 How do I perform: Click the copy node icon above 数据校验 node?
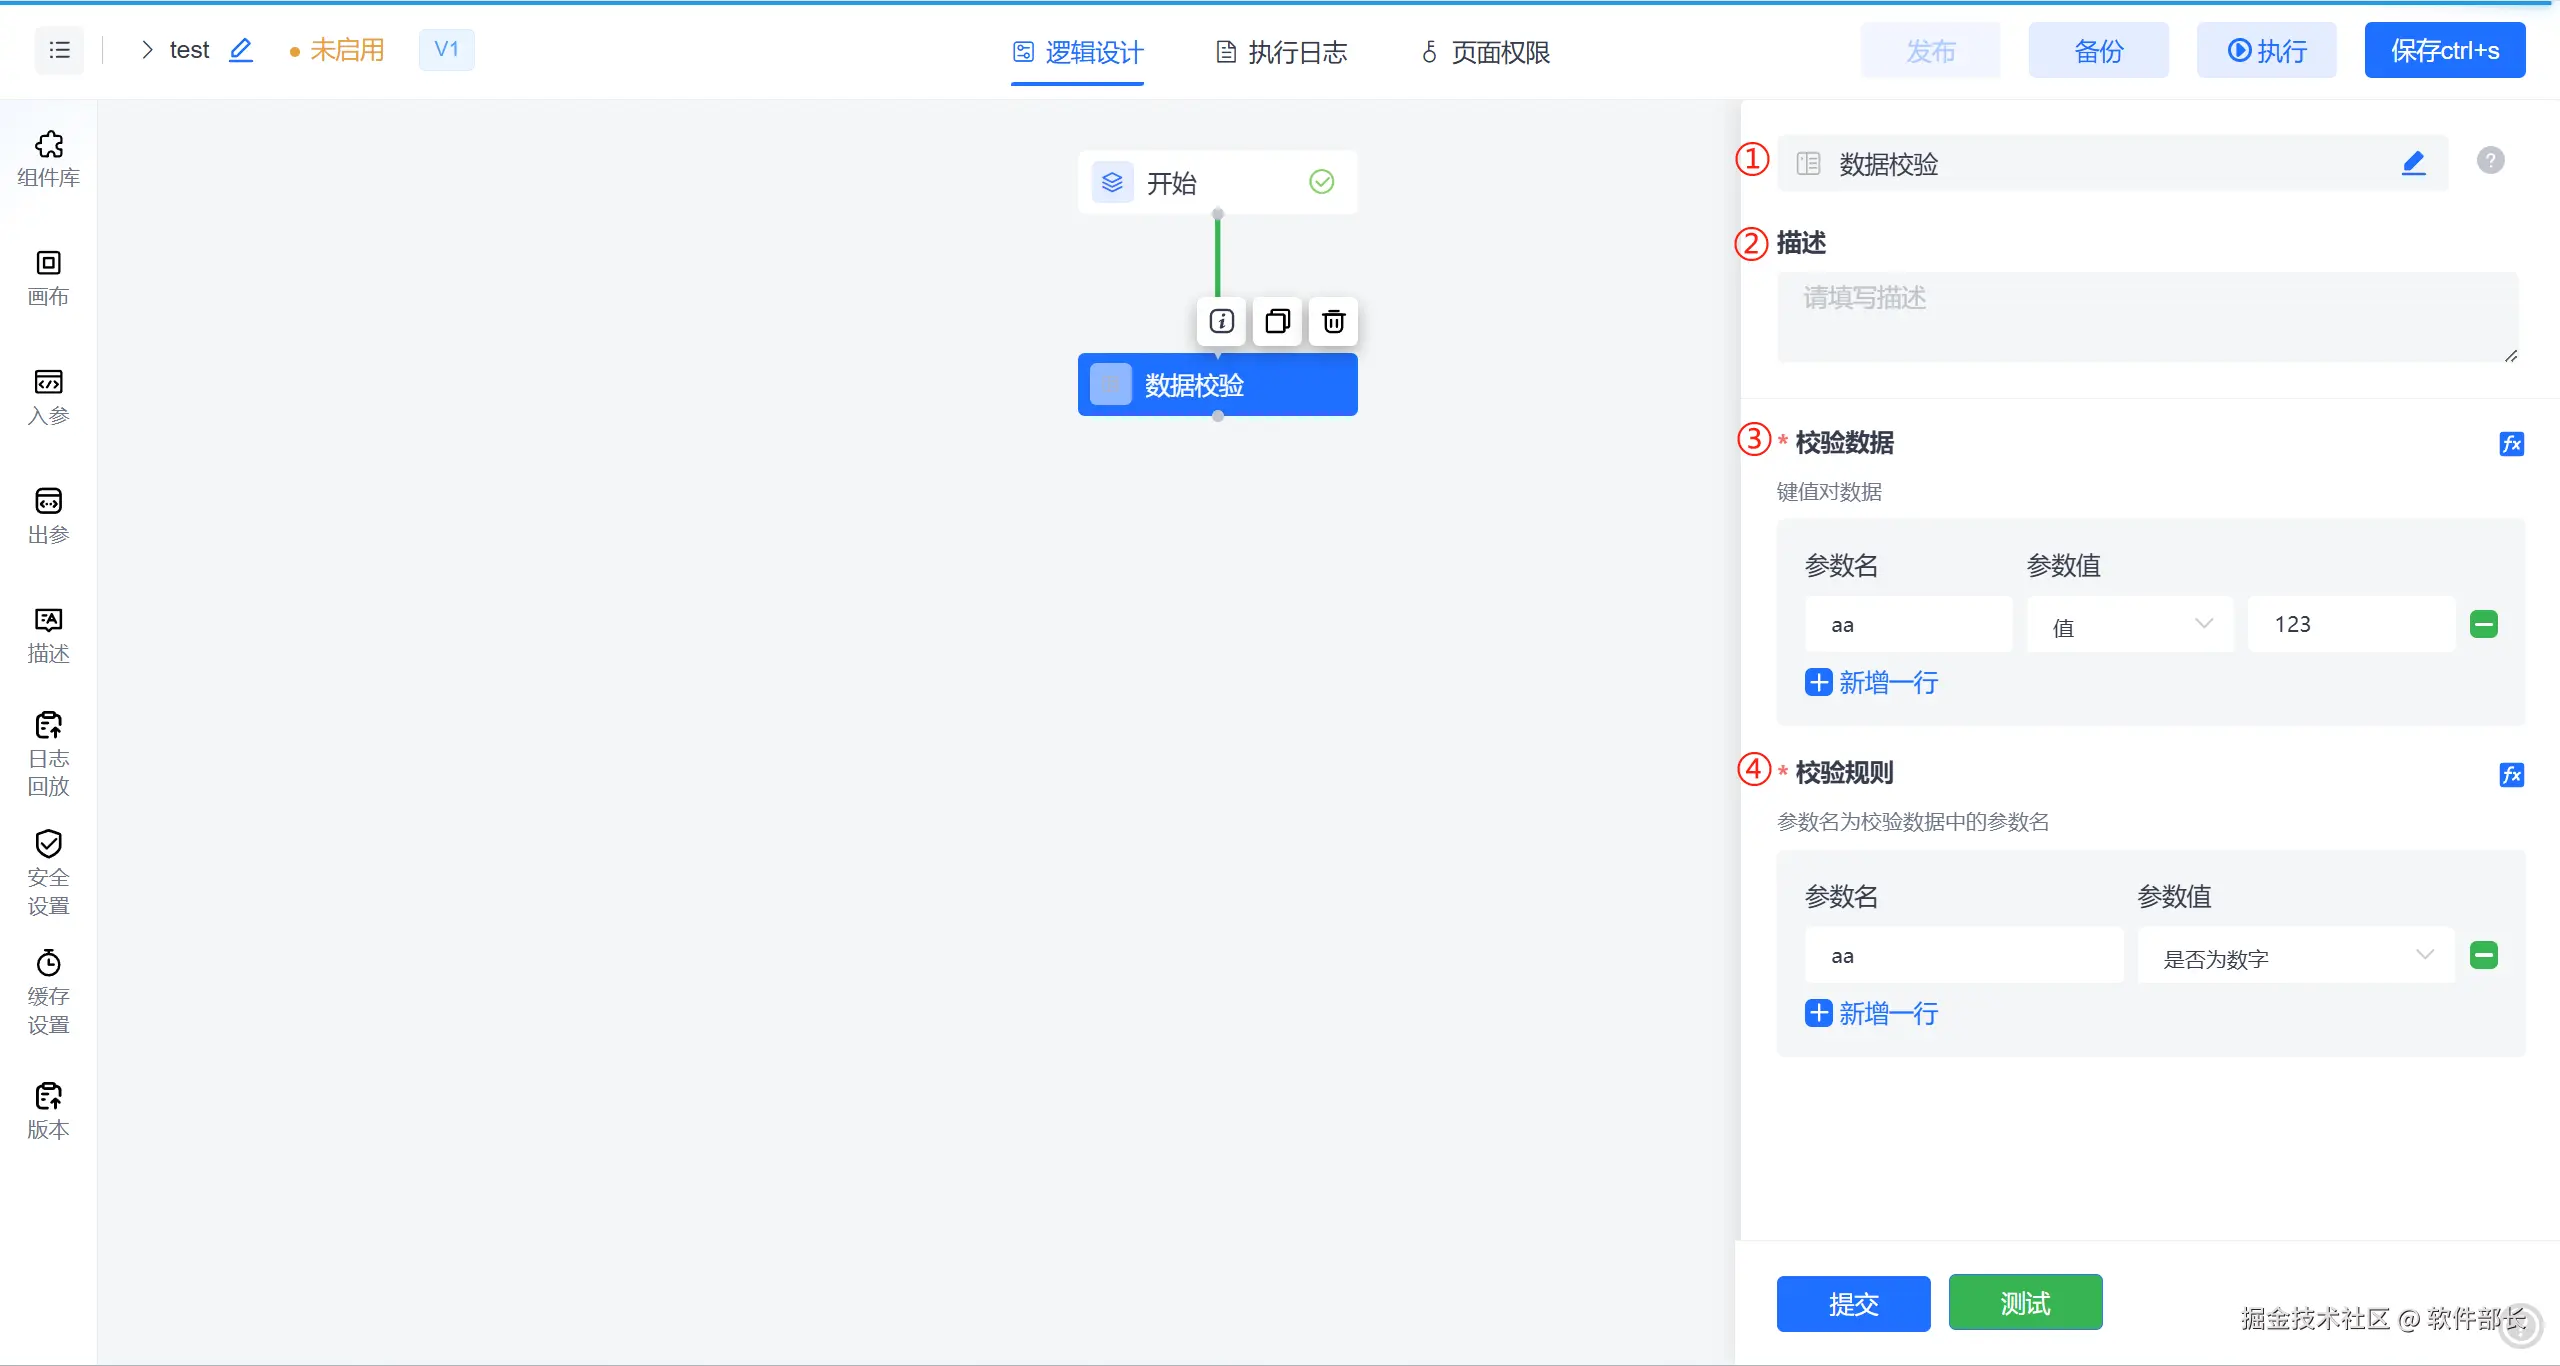pos(1277,321)
